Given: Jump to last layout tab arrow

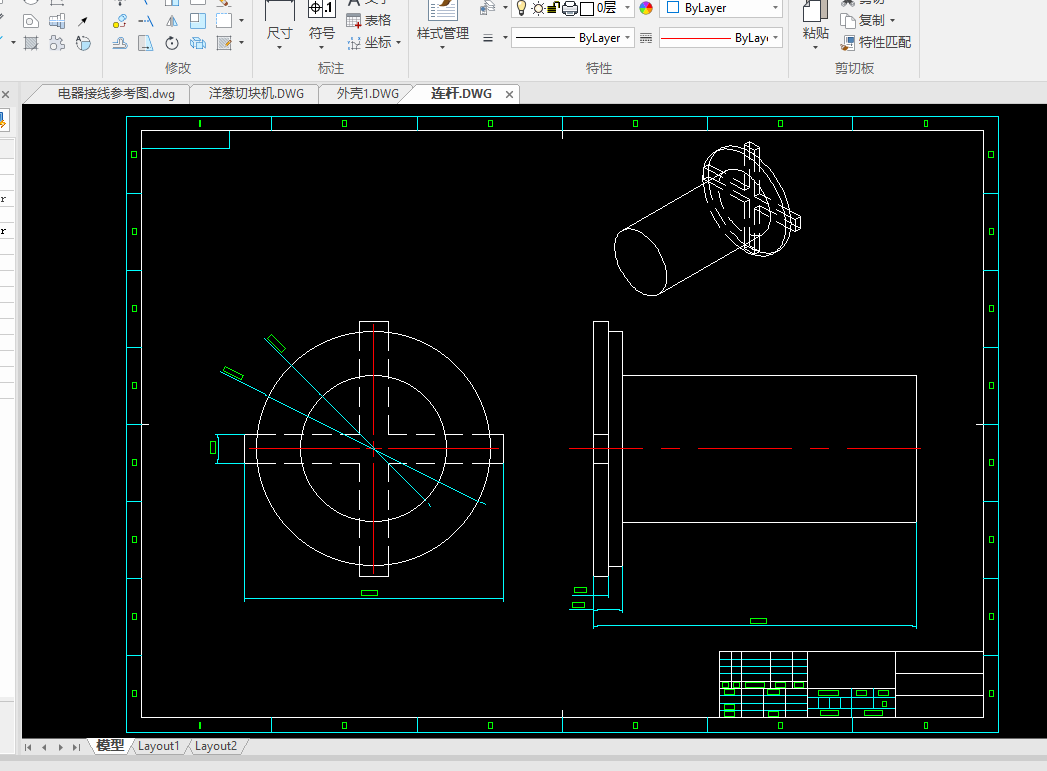Looking at the screenshot, I should 76,747.
